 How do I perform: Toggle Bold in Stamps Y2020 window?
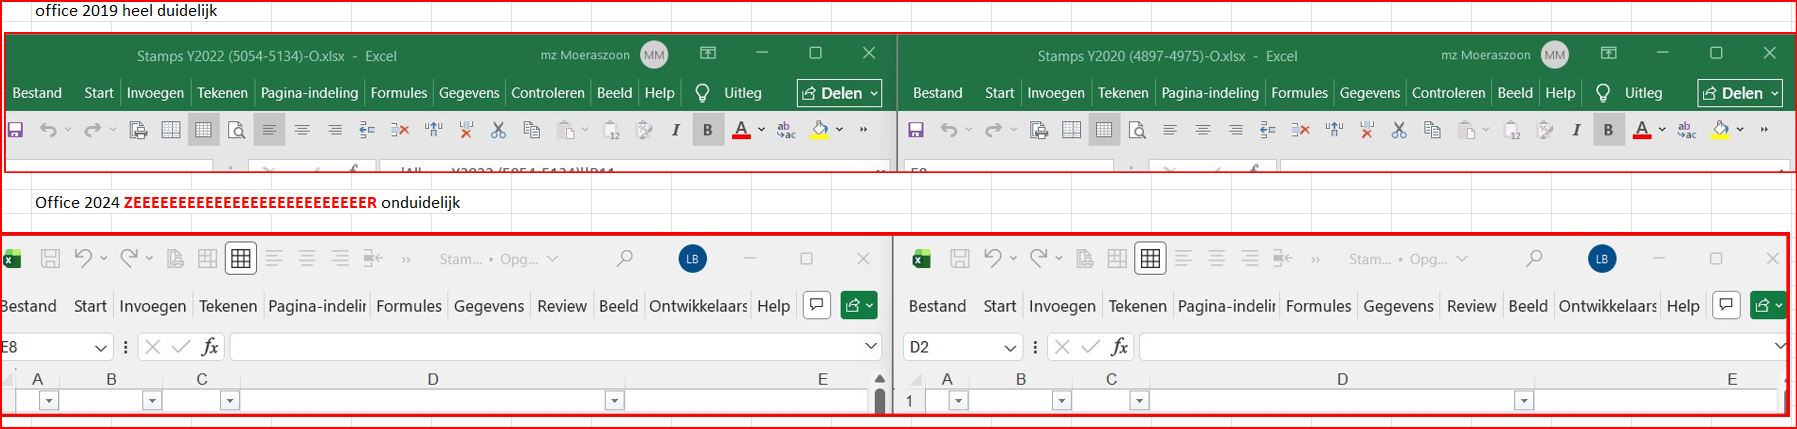pyautogui.click(x=1608, y=130)
